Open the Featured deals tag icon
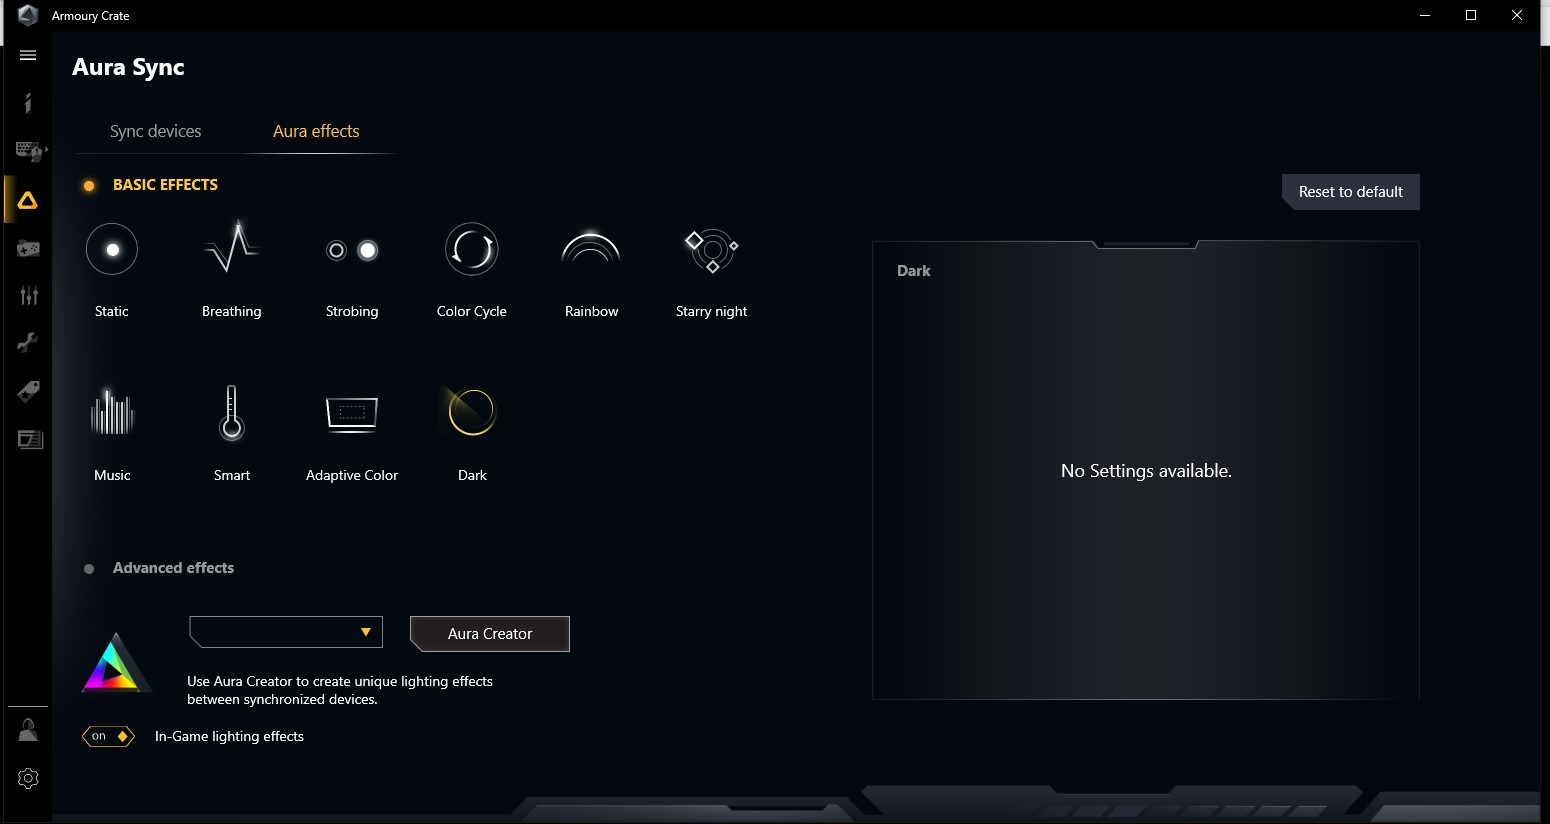Viewport: 1550px width, 824px height. (28, 391)
